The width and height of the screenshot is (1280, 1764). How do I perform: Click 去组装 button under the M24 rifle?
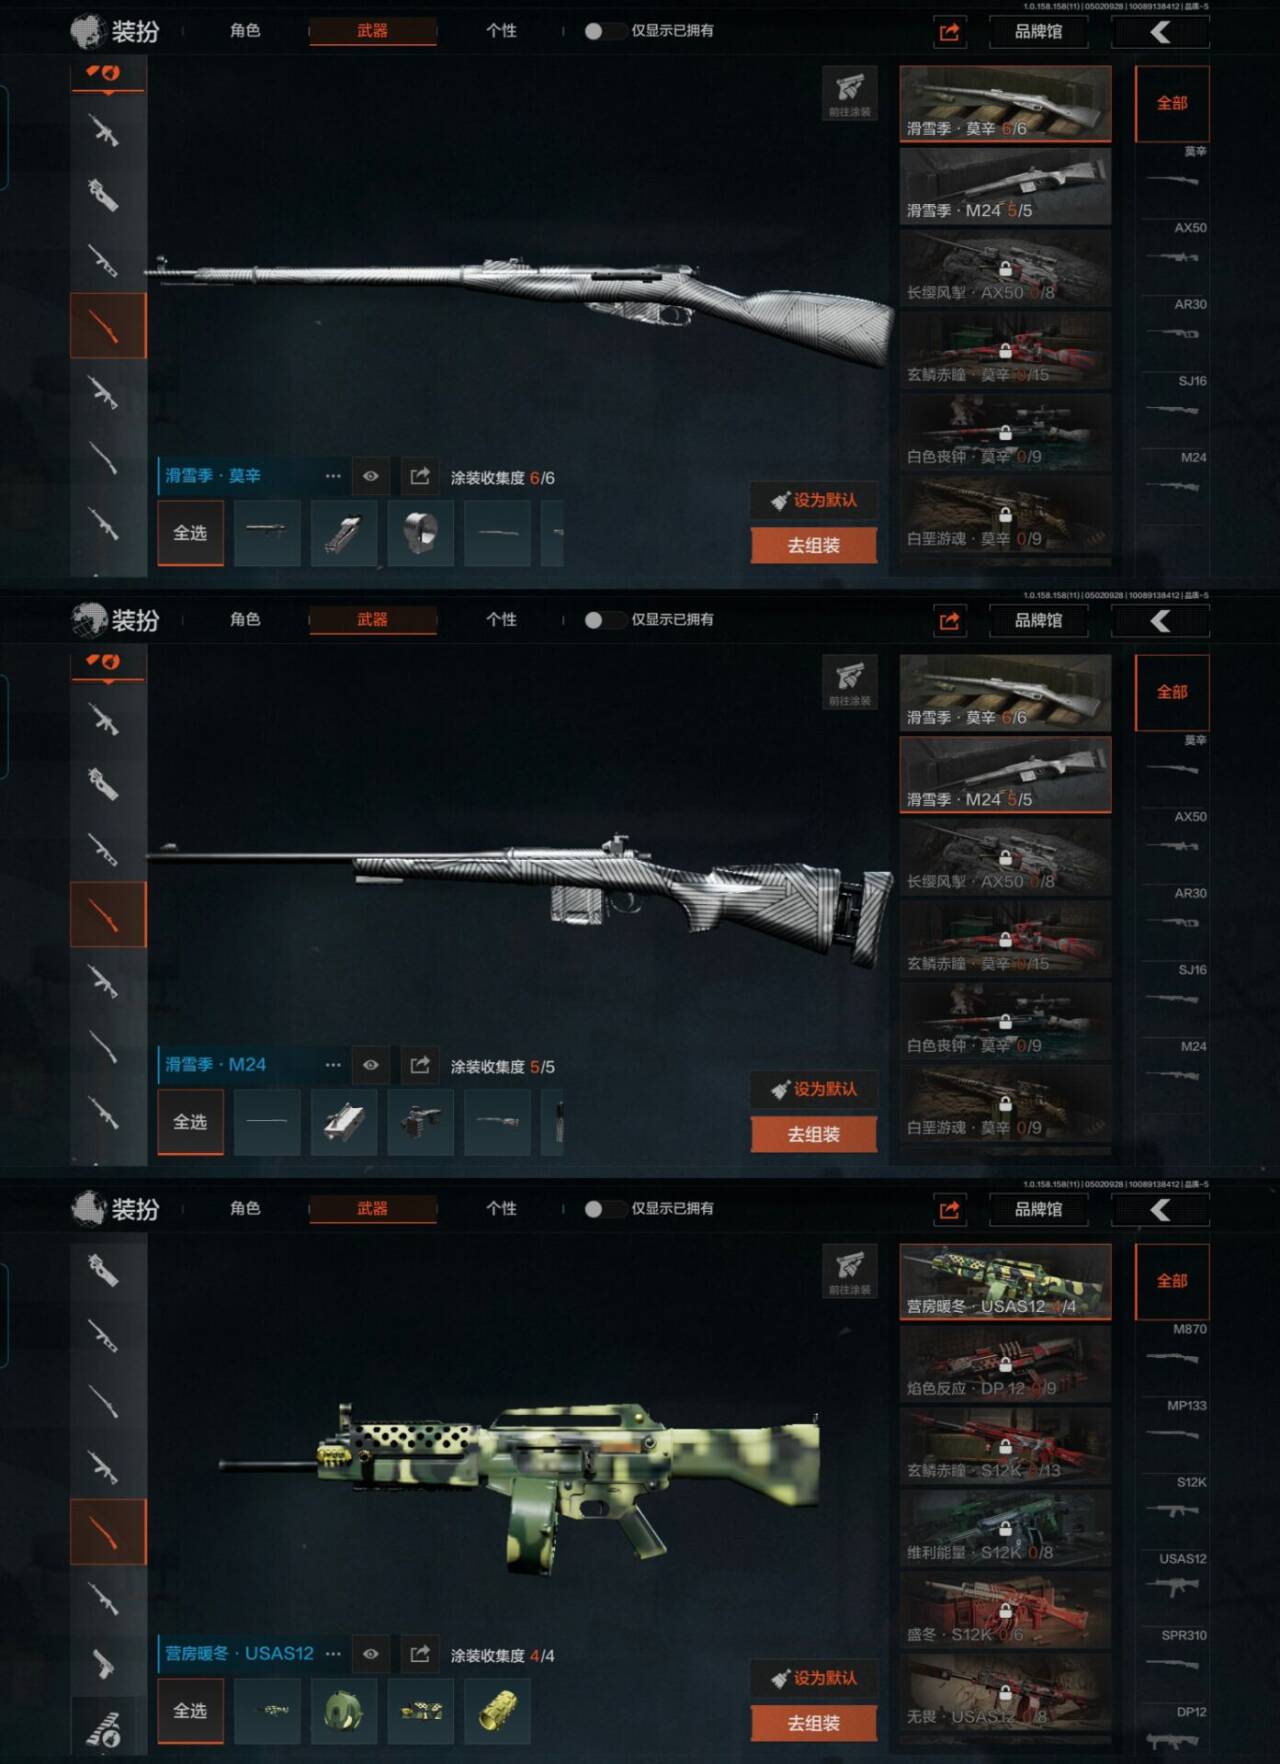coord(814,1134)
